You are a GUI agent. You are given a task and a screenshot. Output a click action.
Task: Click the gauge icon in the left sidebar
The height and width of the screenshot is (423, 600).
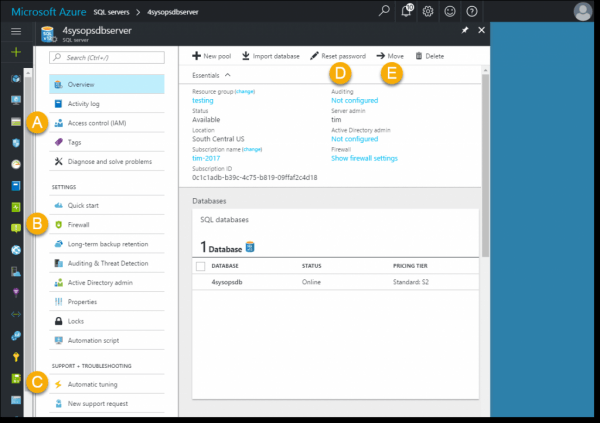(16, 164)
